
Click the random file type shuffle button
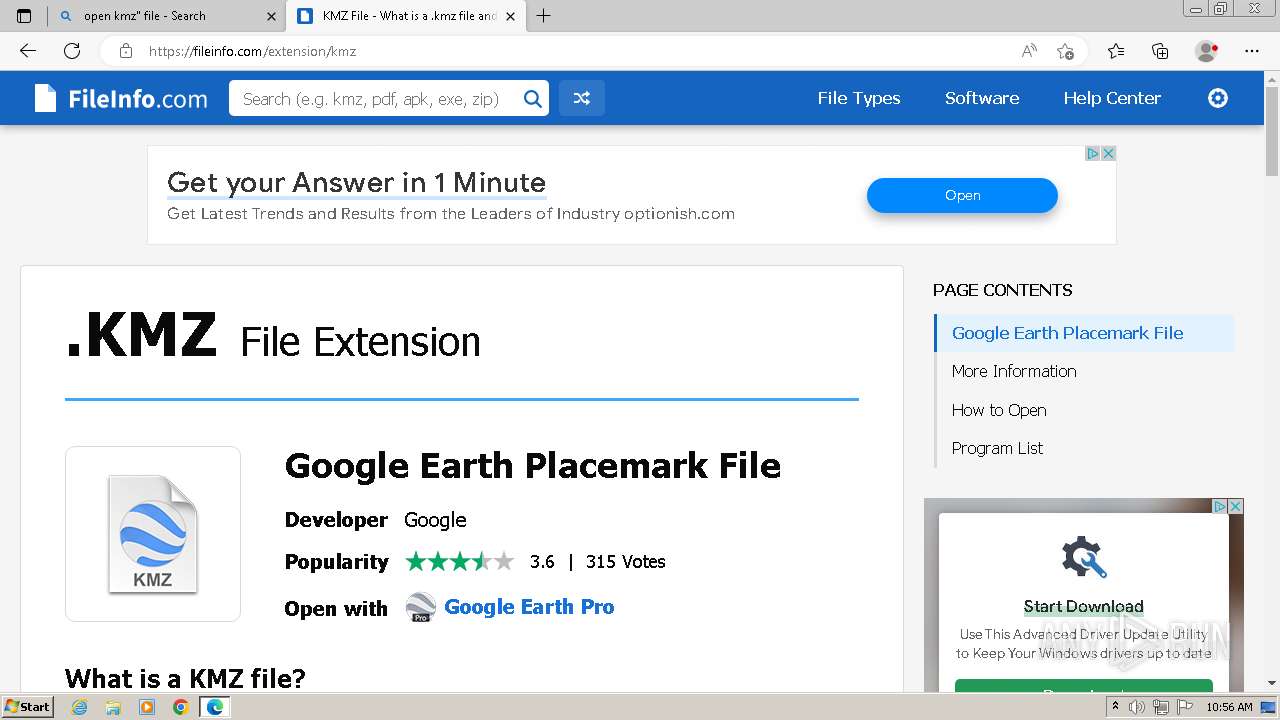pos(582,98)
